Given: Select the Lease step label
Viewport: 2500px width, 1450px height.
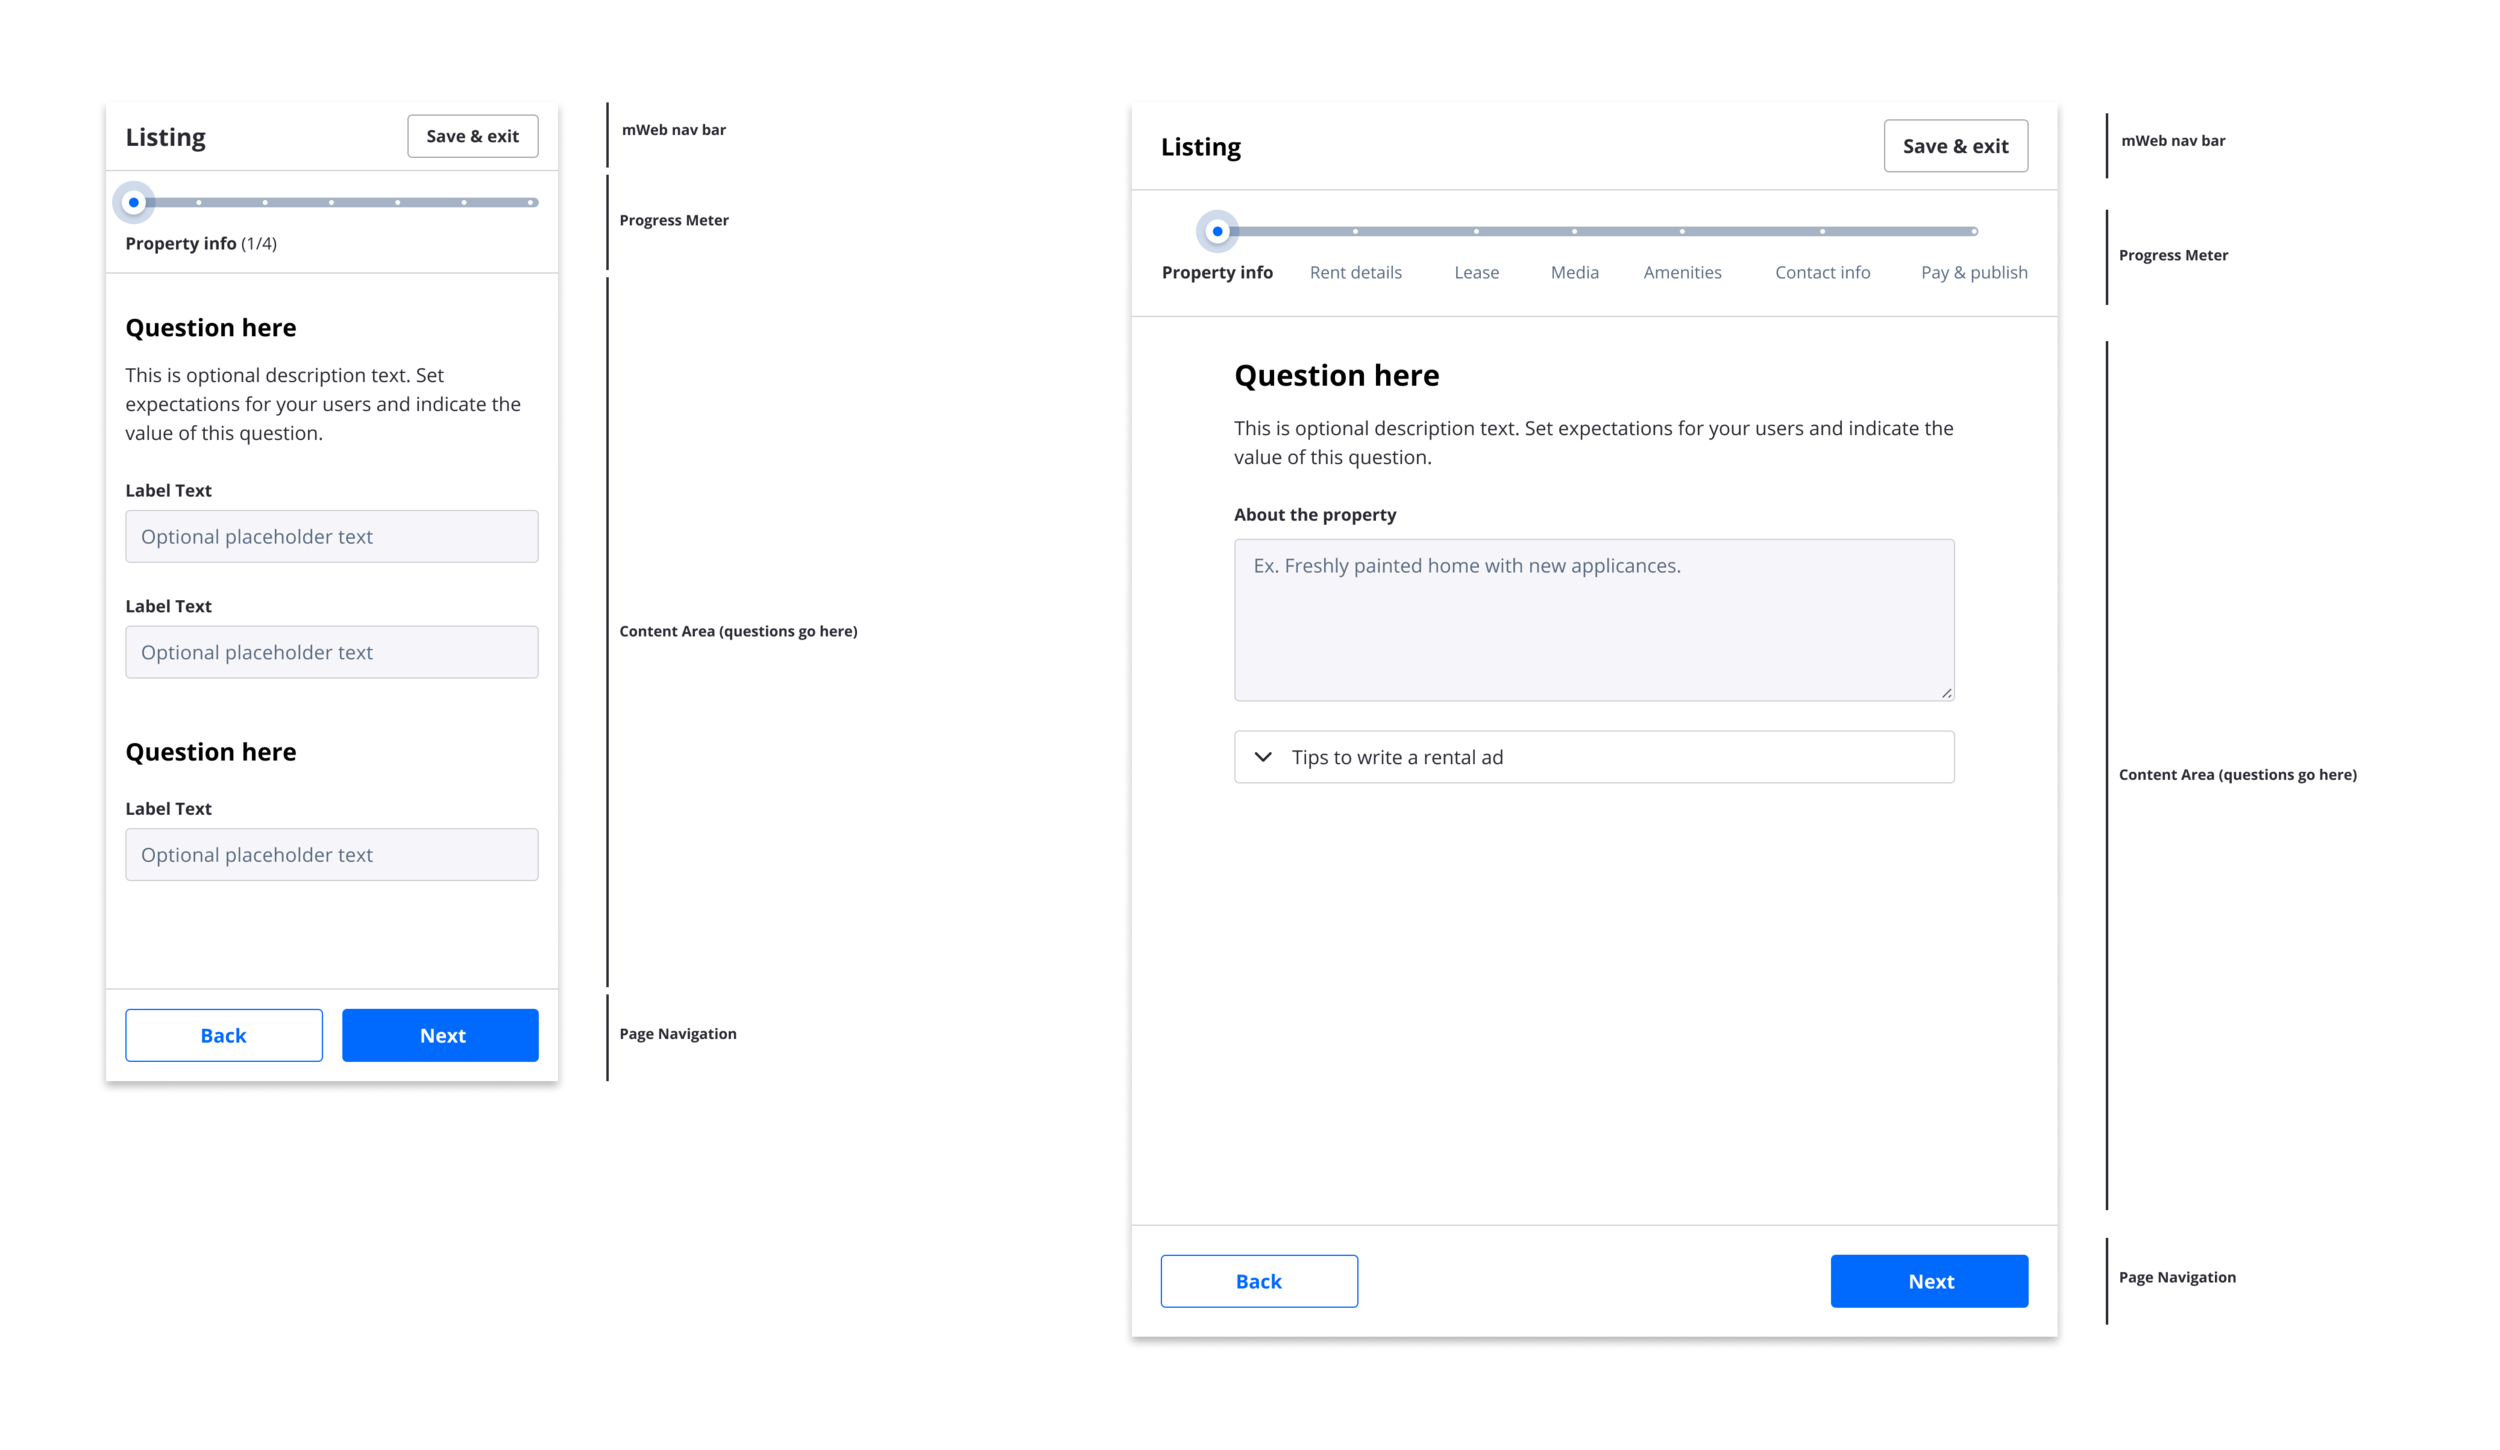Looking at the screenshot, I should pos(1476,272).
